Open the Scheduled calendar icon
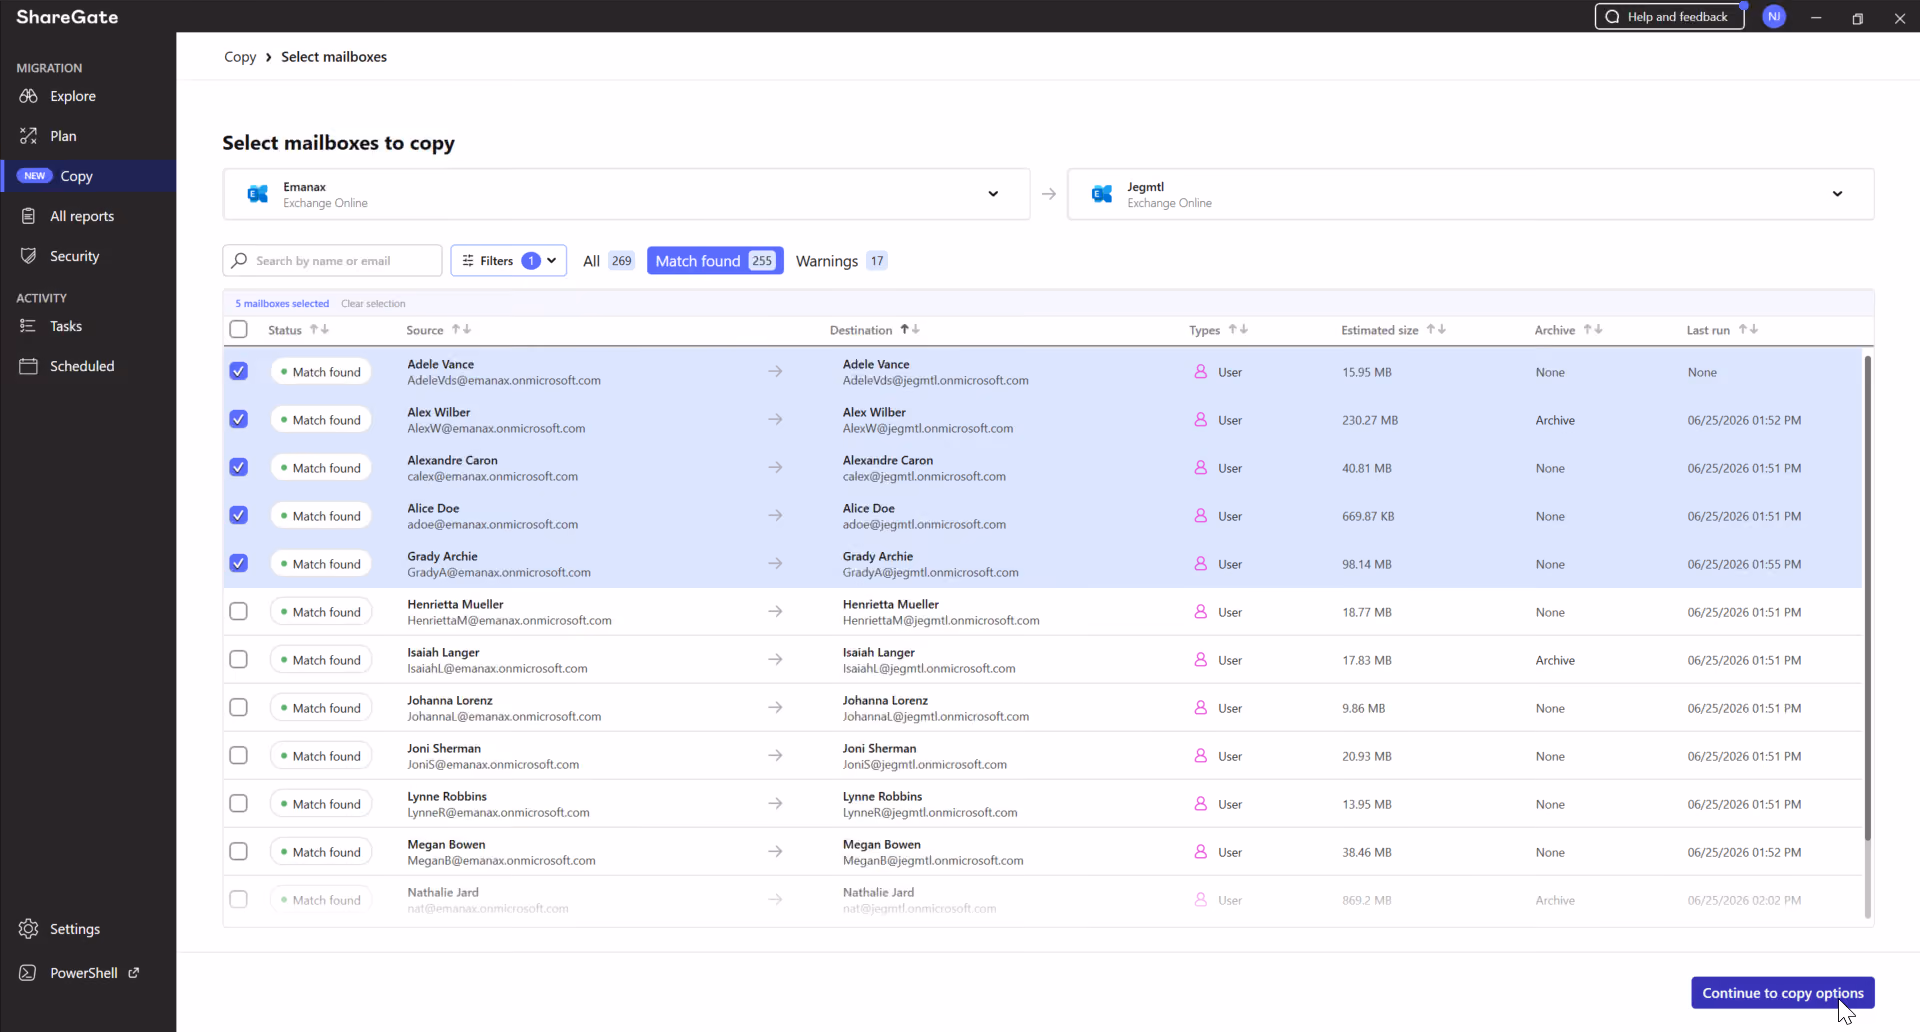The image size is (1920, 1032). pyautogui.click(x=28, y=366)
